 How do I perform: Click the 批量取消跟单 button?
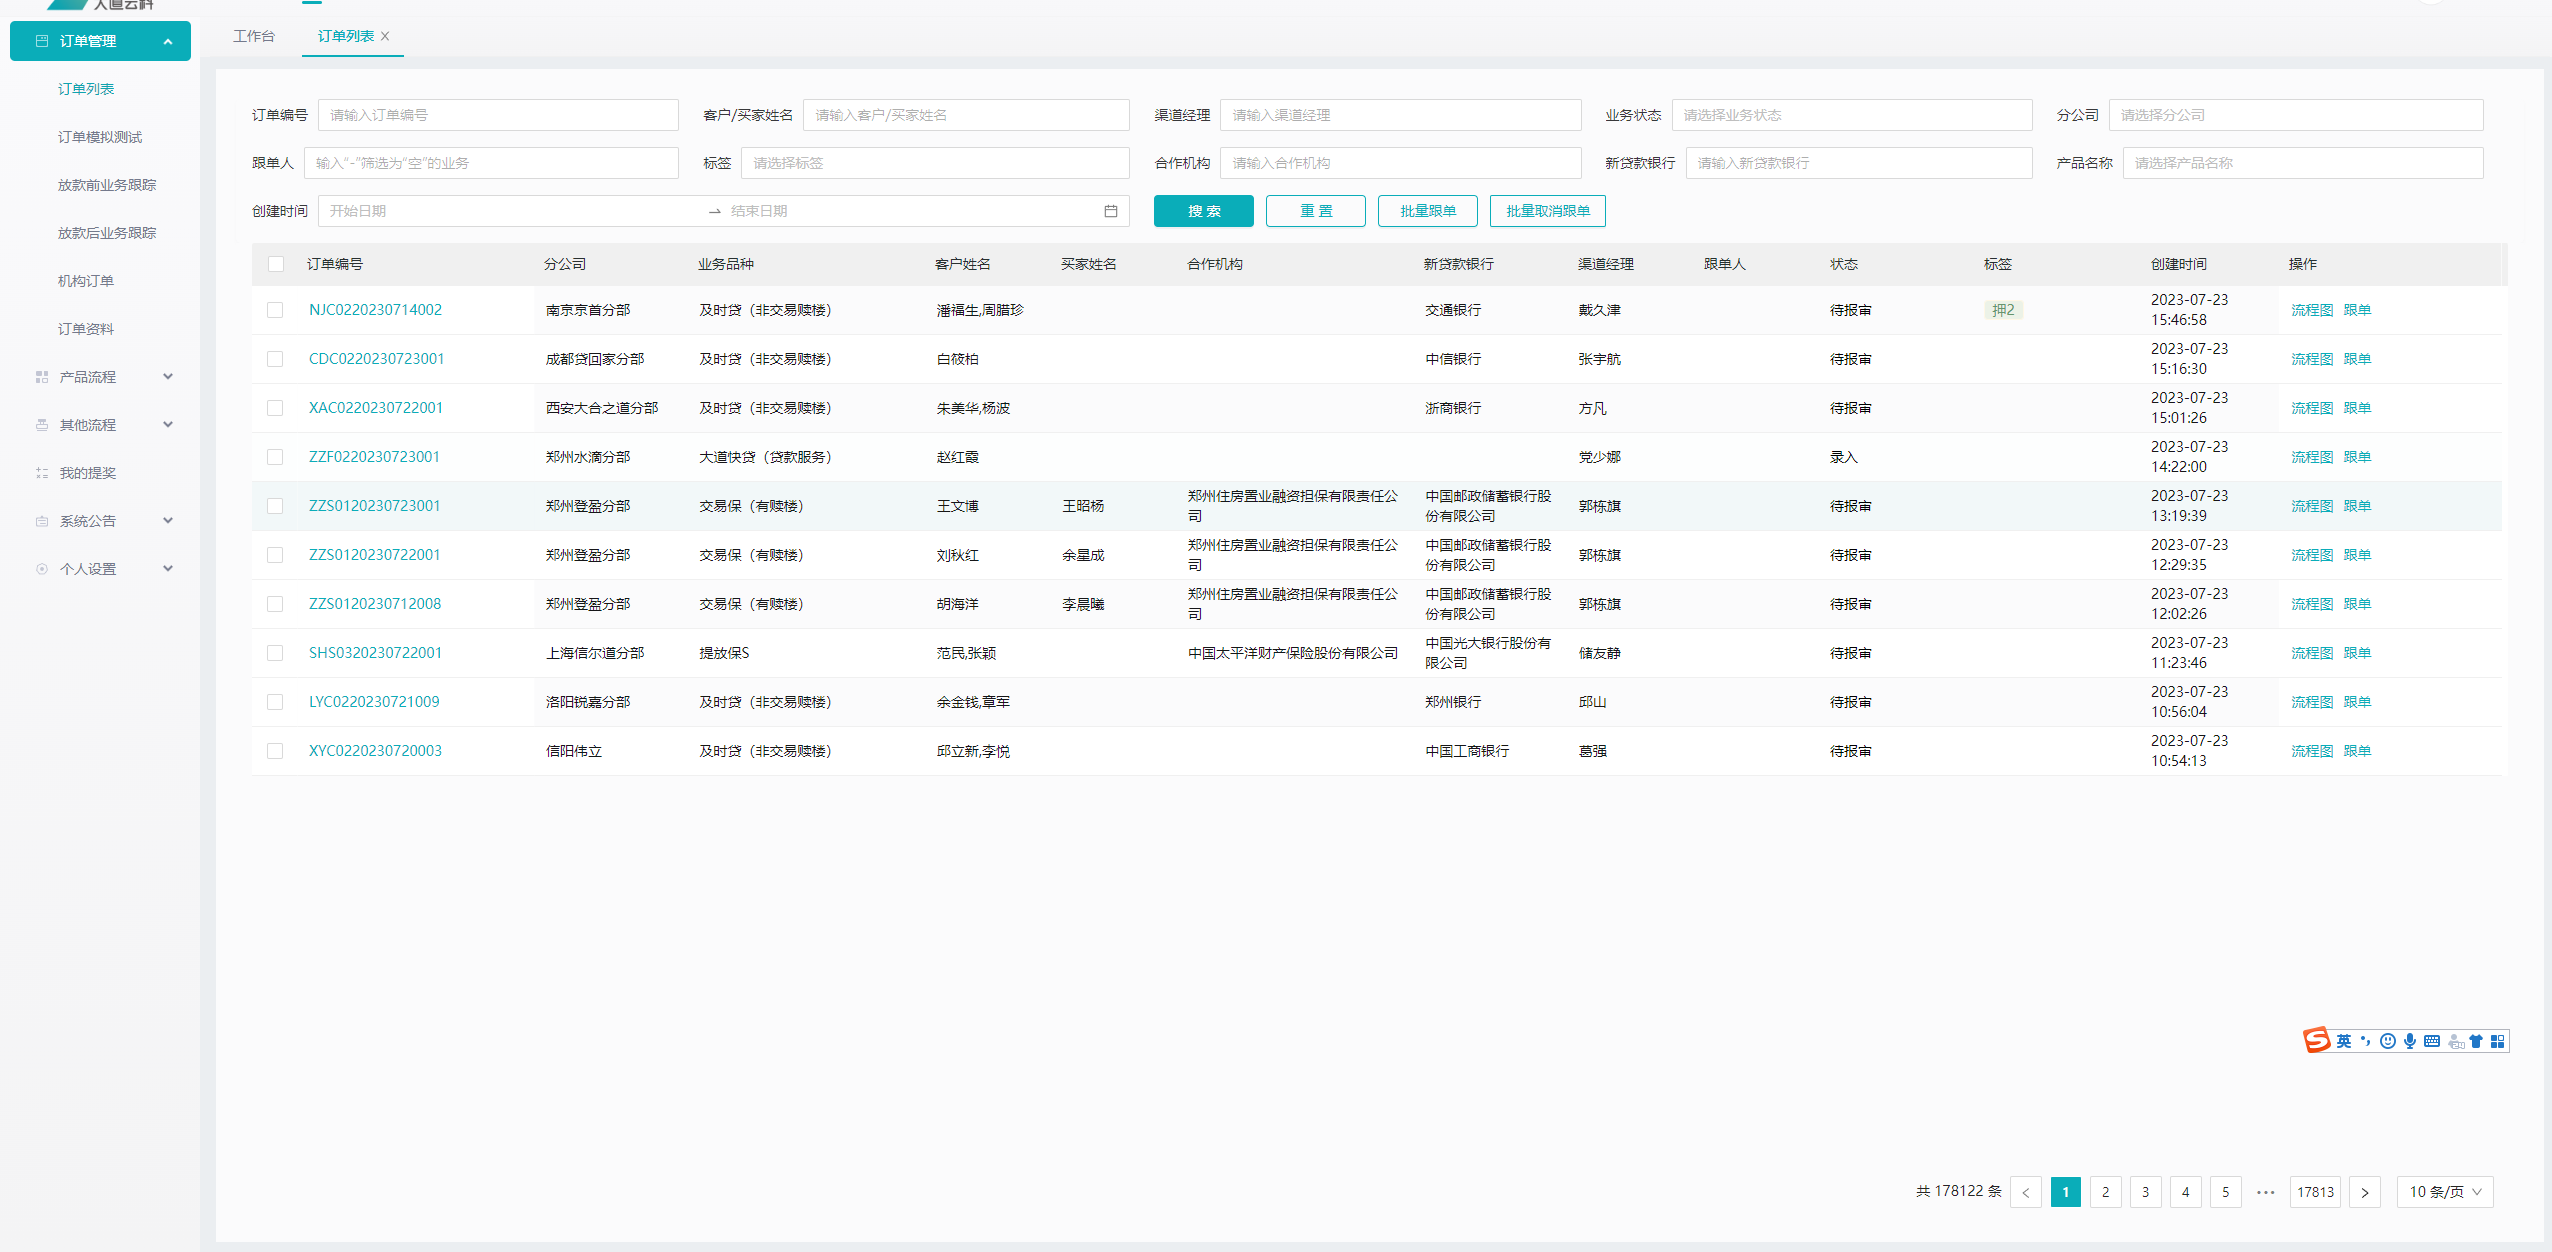click(x=1548, y=211)
